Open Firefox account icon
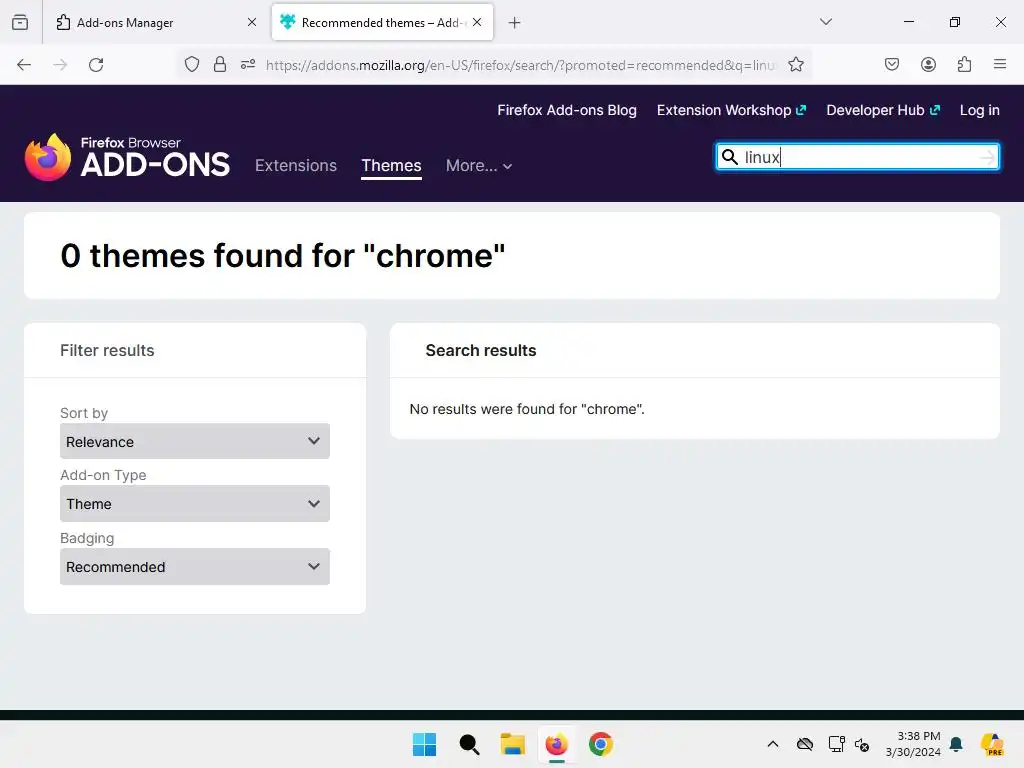Screen dimensions: 1024x768 tap(928, 64)
